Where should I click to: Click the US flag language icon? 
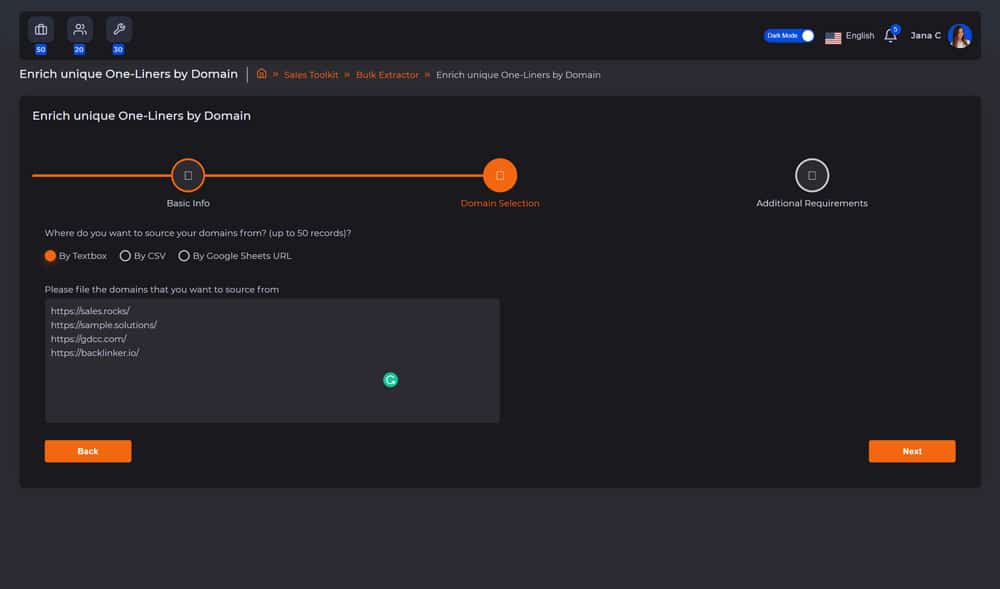pyautogui.click(x=833, y=37)
